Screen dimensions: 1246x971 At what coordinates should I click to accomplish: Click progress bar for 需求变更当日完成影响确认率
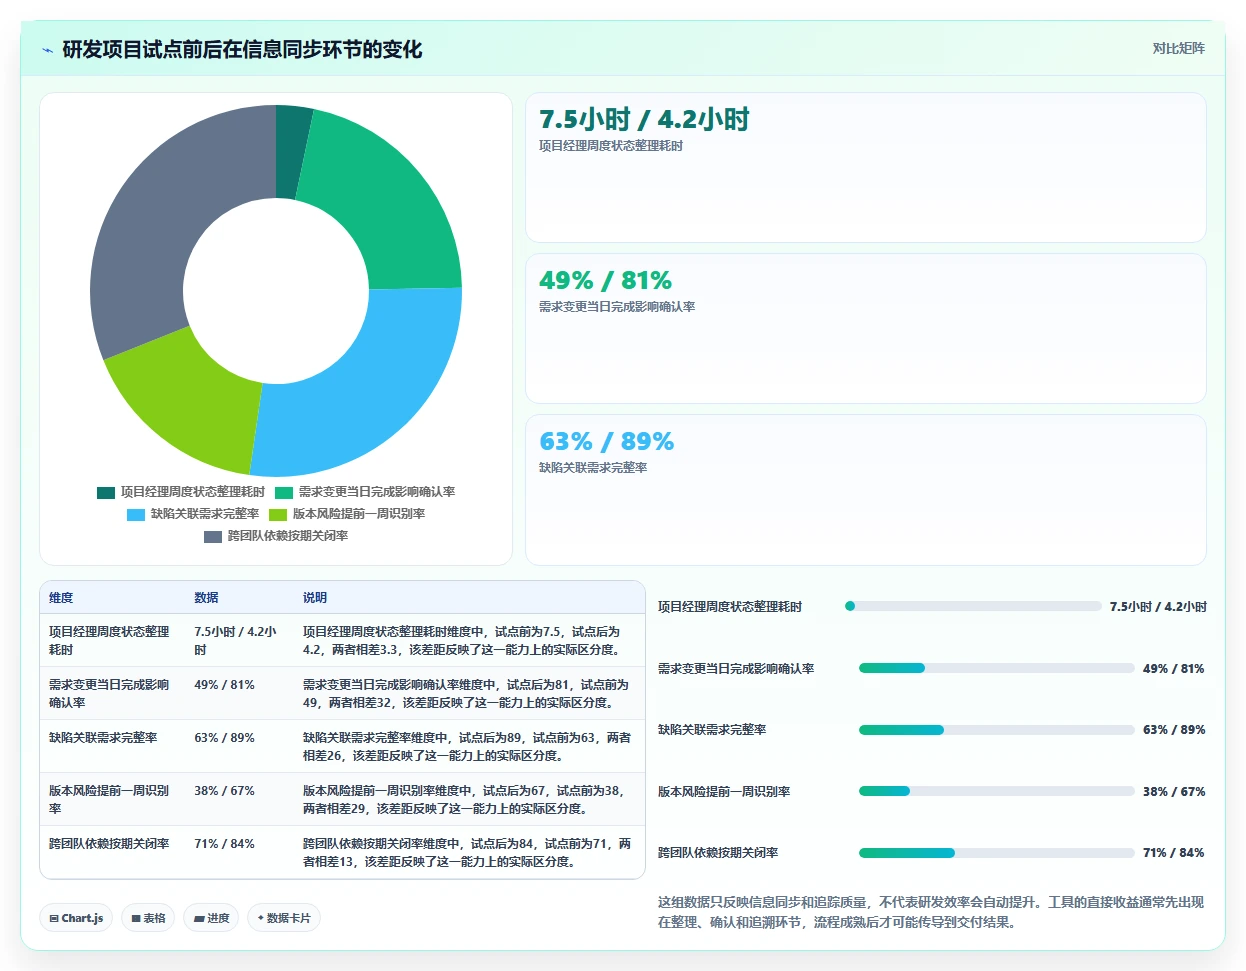click(x=997, y=668)
